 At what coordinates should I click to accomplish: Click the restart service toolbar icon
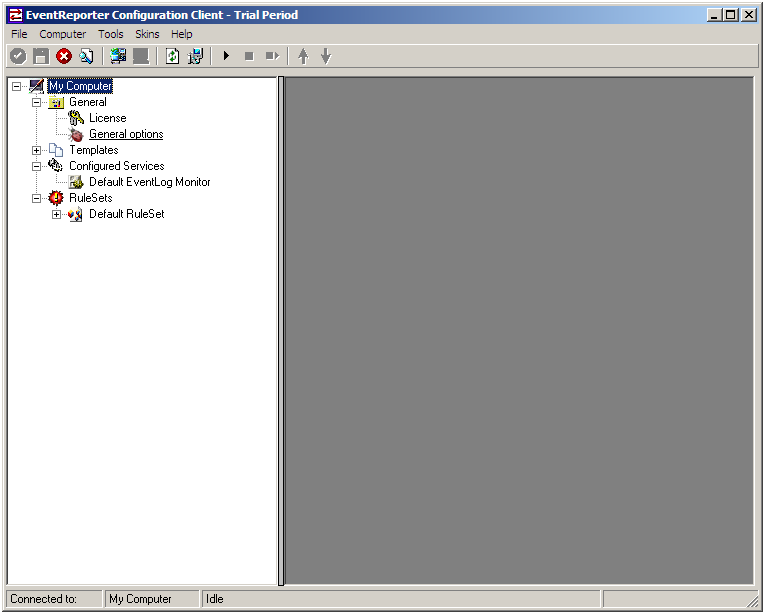tap(272, 56)
